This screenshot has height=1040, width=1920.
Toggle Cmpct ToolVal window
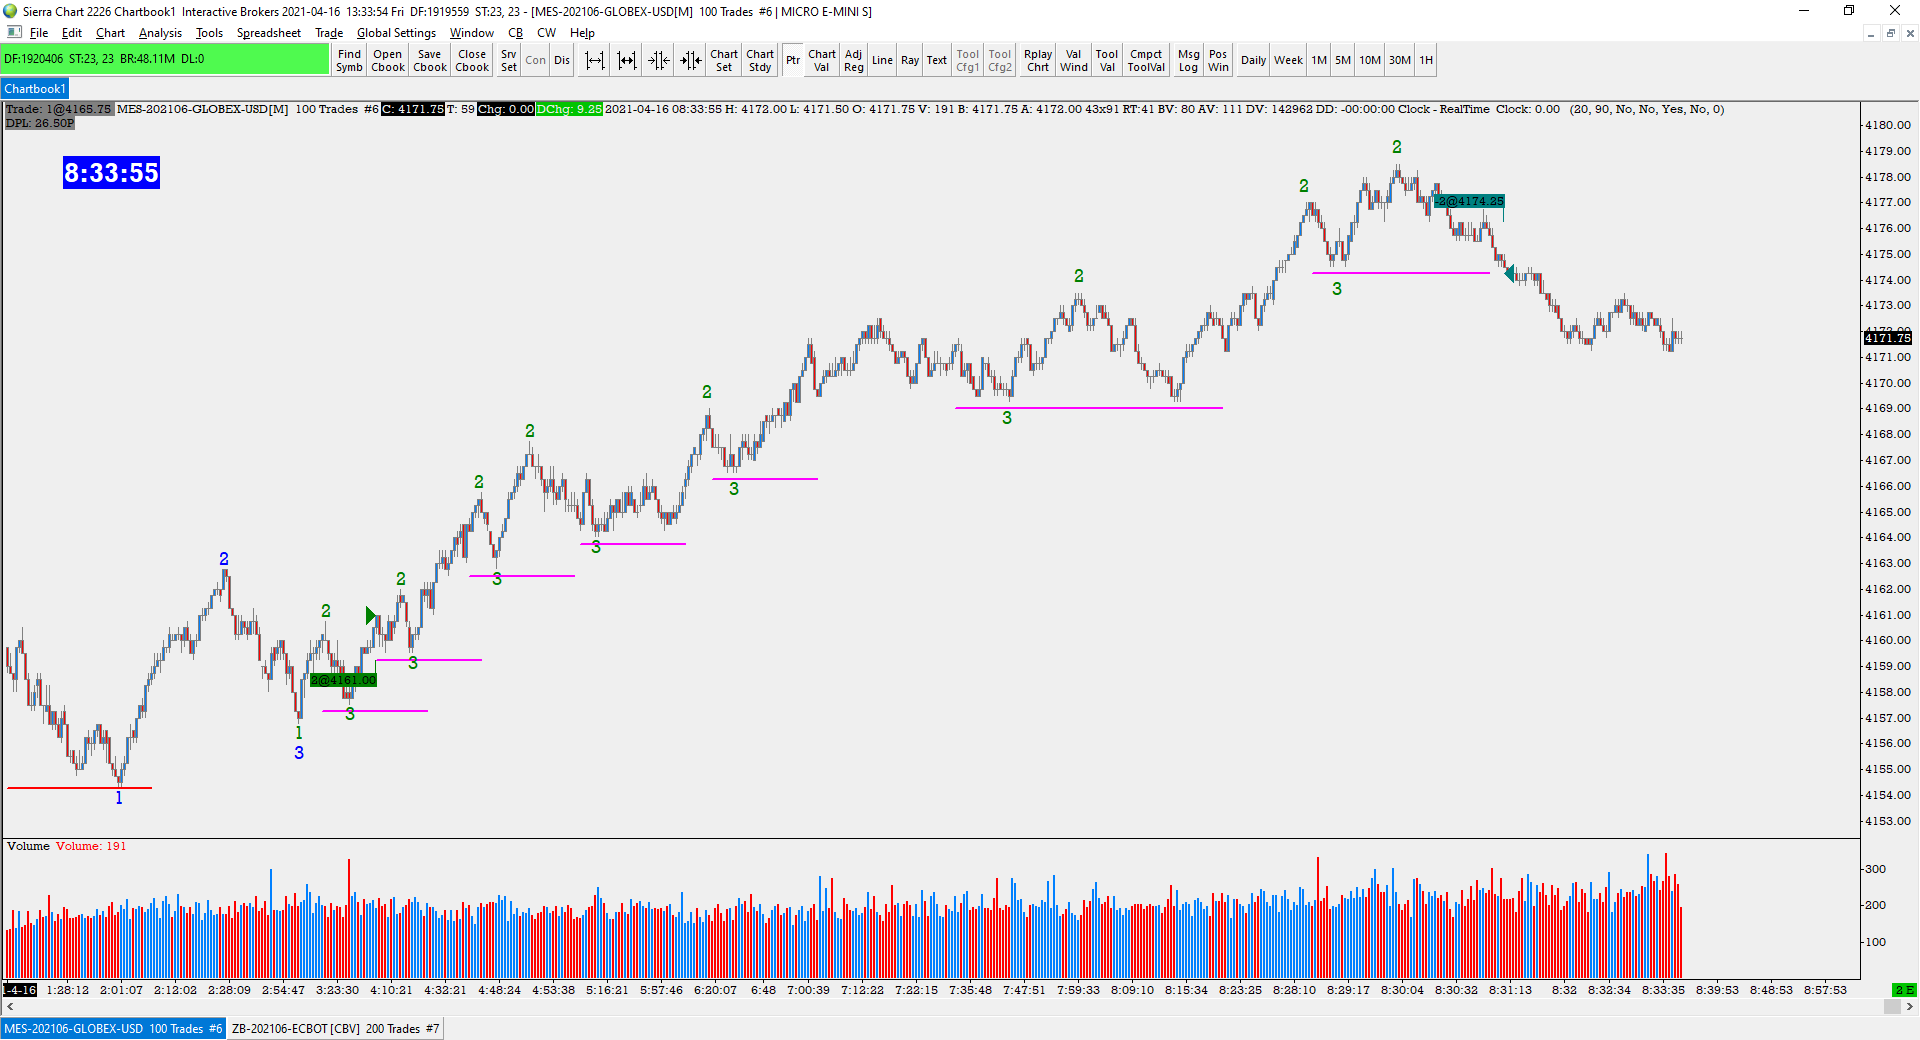click(x=1146, y=60)
